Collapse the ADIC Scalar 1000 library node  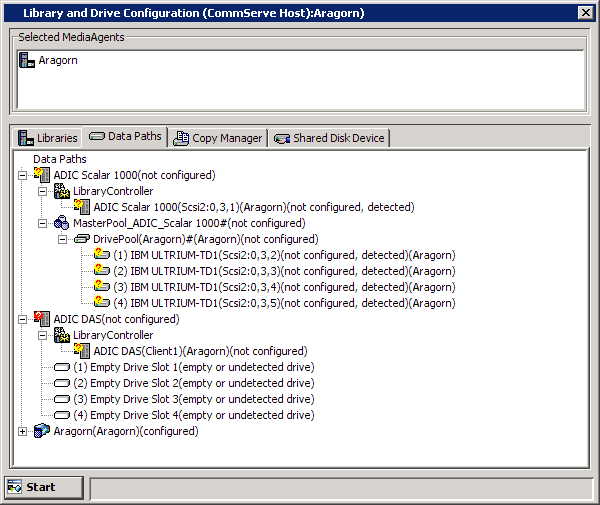(22, 175)
